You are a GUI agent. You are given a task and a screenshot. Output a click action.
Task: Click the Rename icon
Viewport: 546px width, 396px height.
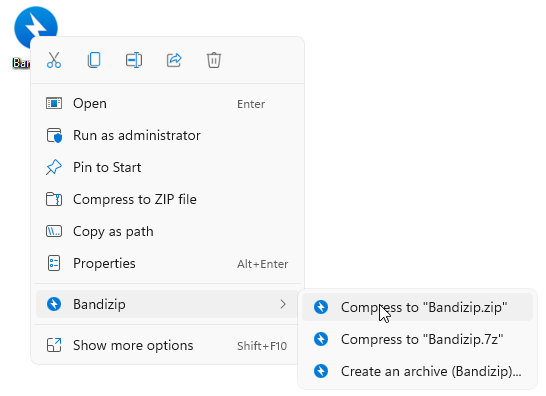(x=134, y=60)
